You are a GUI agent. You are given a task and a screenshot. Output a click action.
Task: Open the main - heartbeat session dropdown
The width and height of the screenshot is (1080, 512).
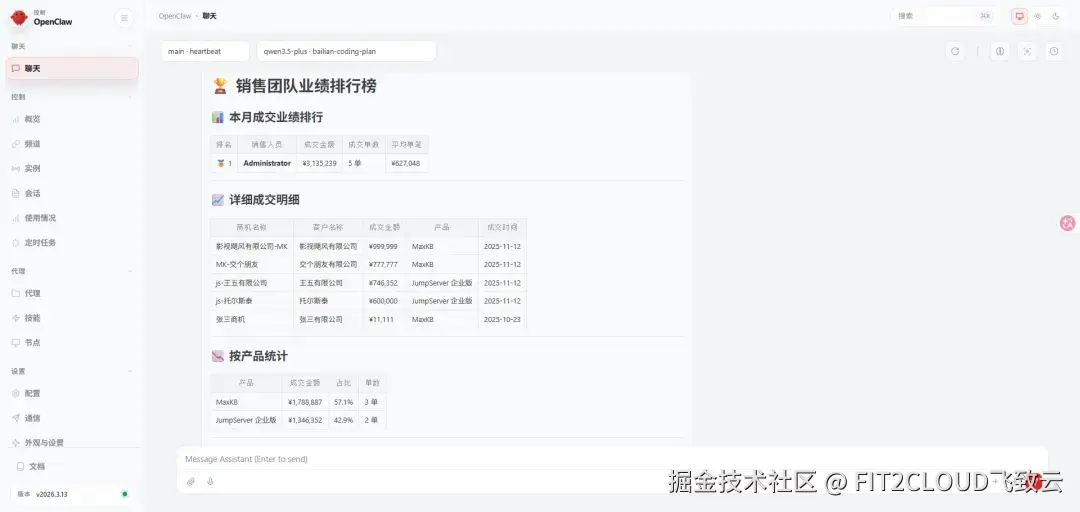pos(206,51)
